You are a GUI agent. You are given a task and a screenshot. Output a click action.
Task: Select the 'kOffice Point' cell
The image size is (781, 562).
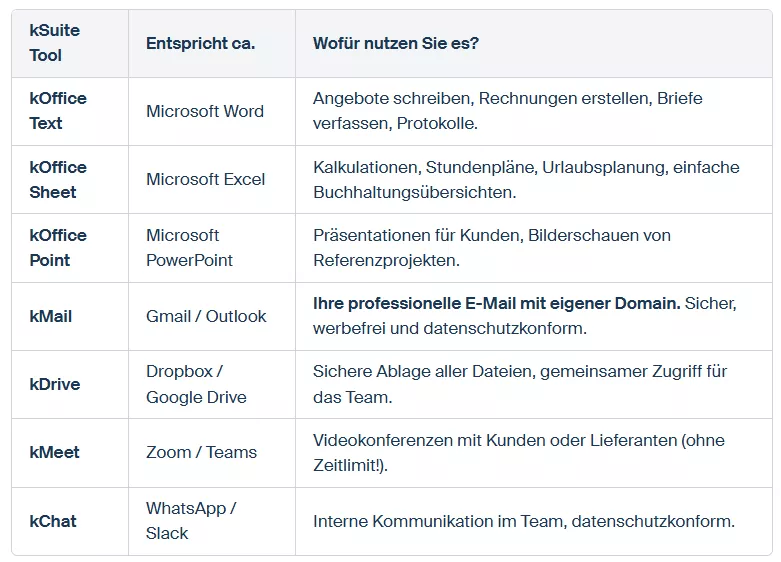[70, 248]
